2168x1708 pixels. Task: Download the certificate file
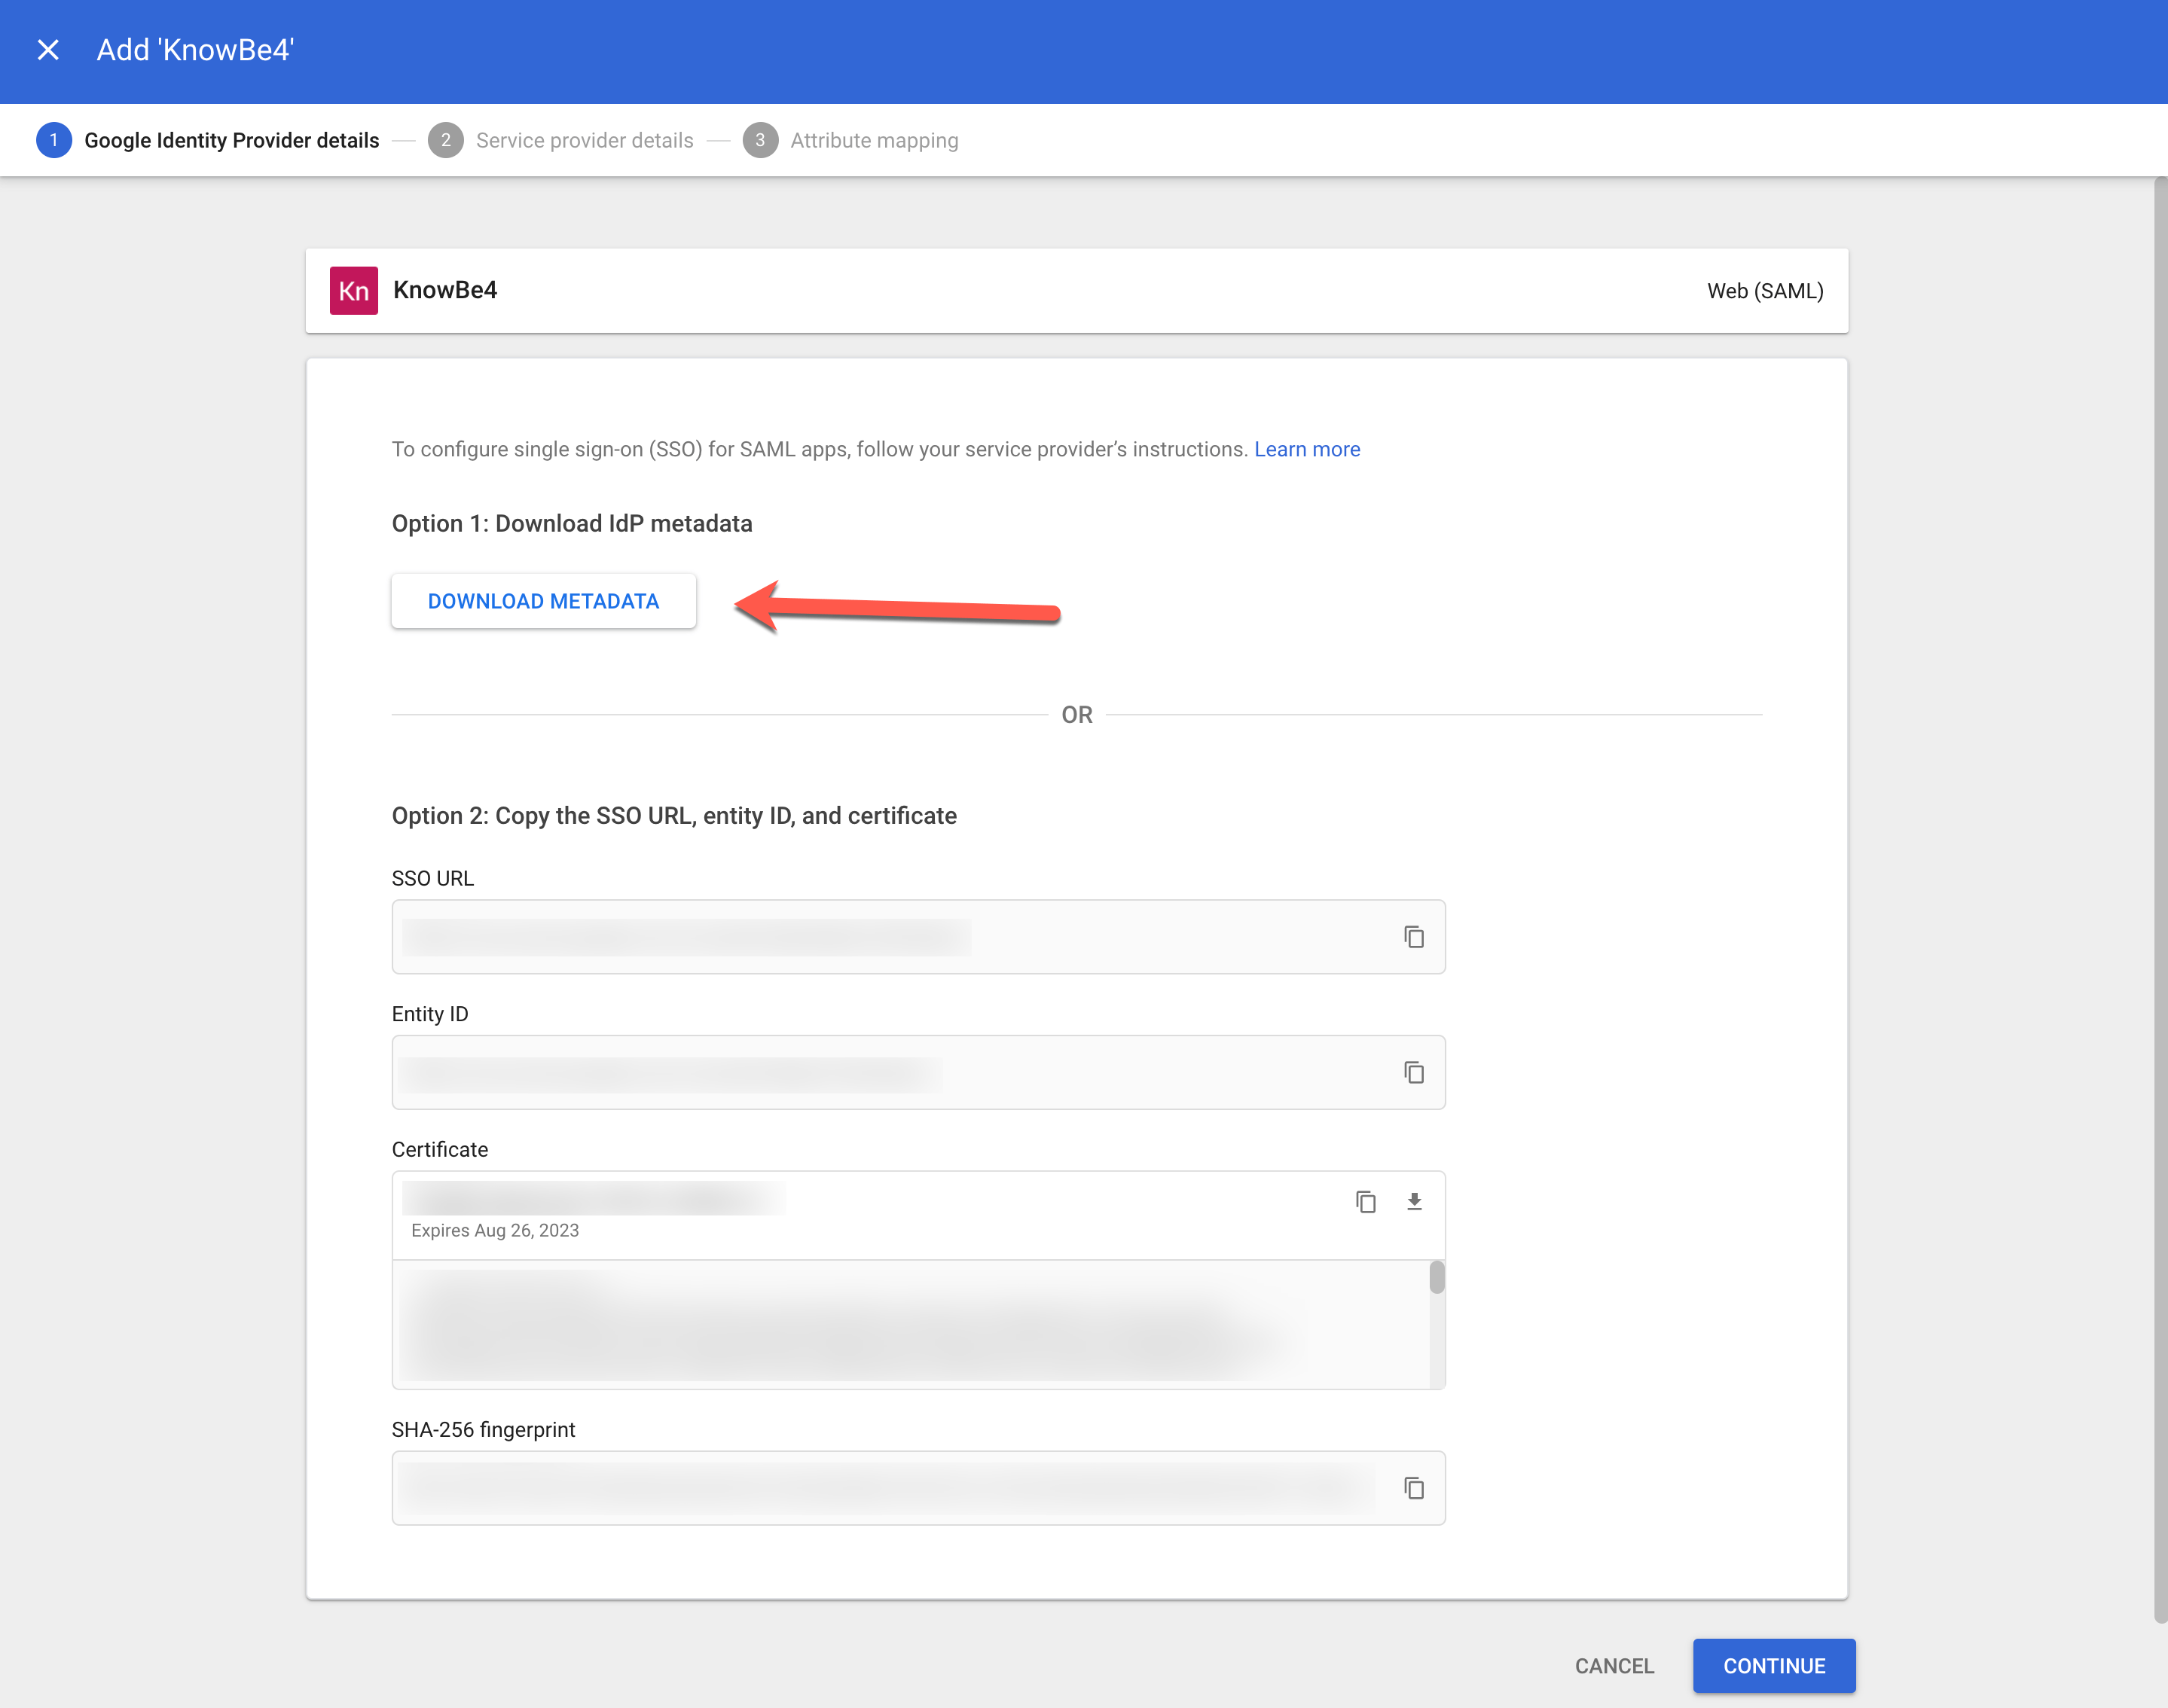click(1415, 1201)
